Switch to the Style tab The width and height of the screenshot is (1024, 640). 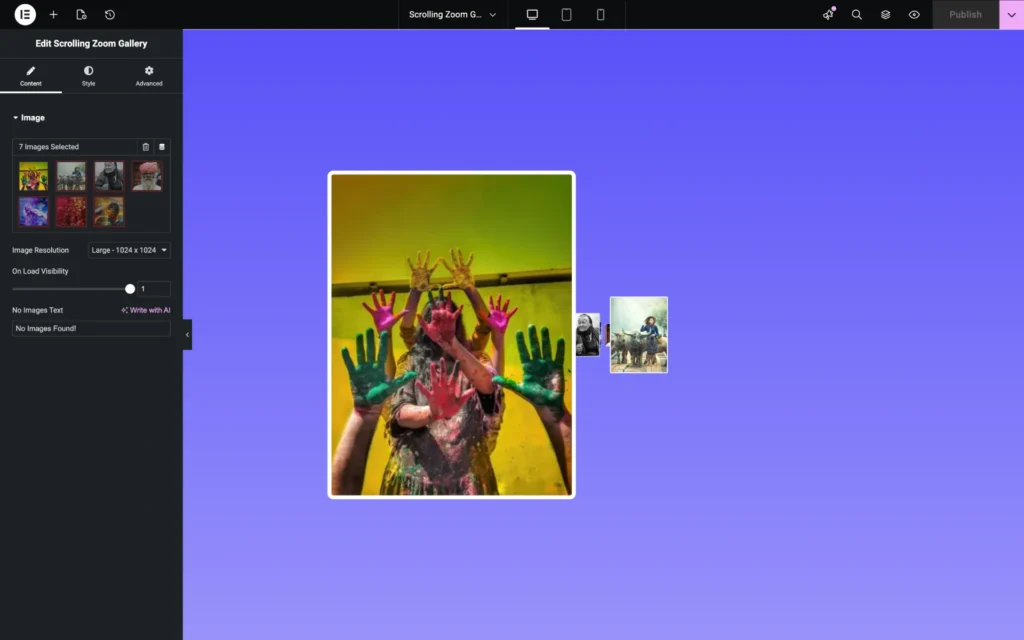point(88,75)
